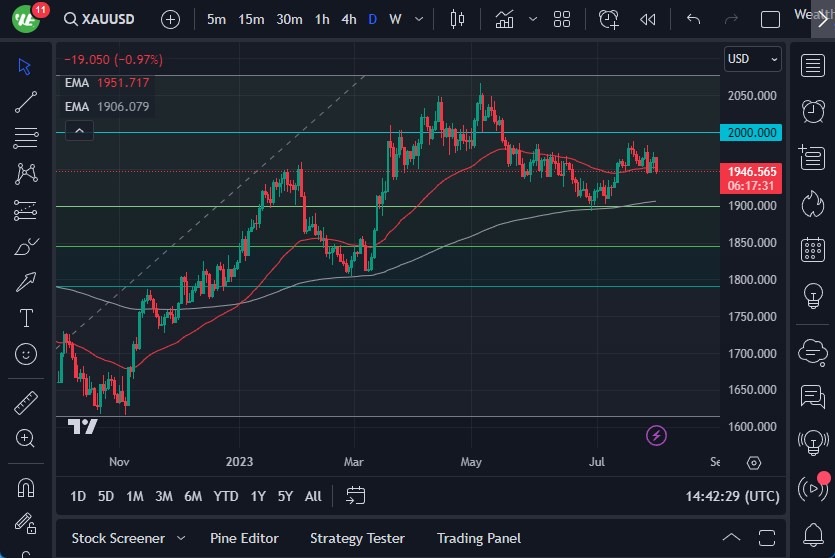Select the trend line drawing tool

[26, 101]
